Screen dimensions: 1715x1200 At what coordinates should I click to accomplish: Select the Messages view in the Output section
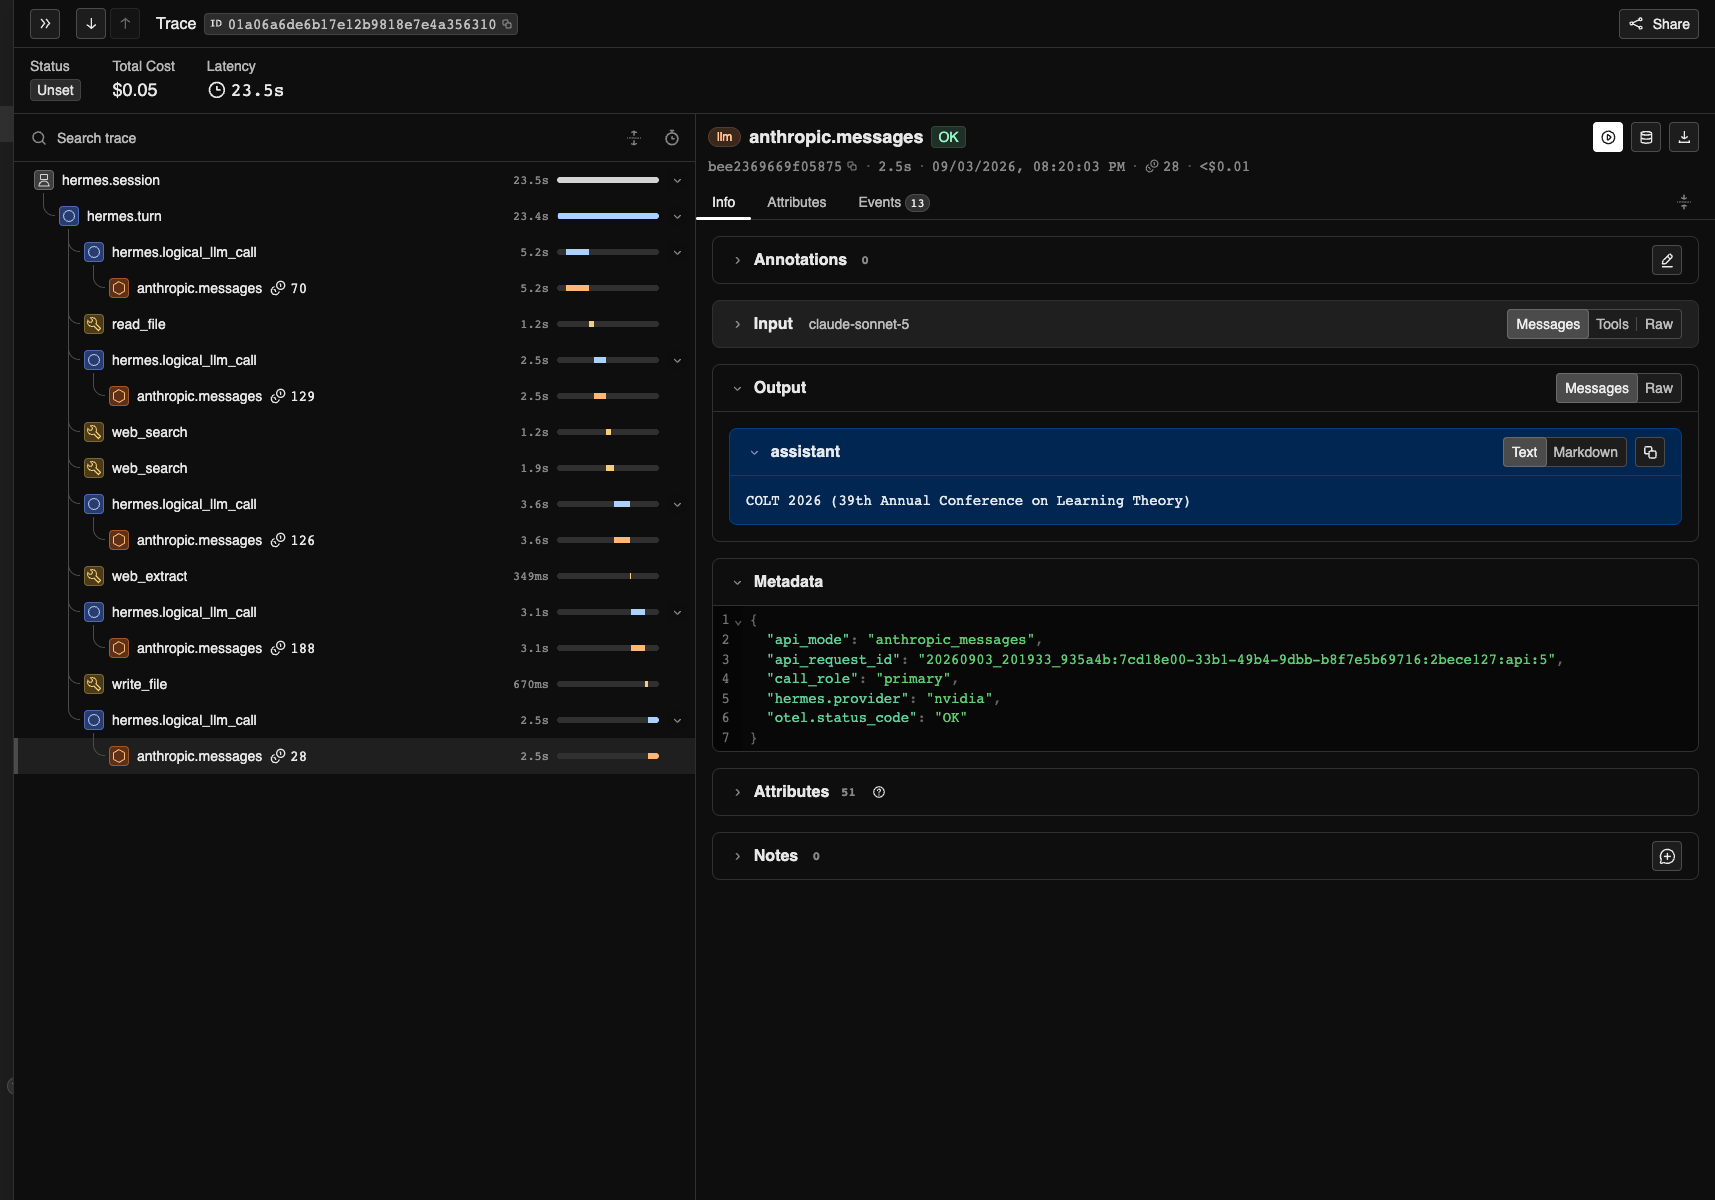point(1596,388)
